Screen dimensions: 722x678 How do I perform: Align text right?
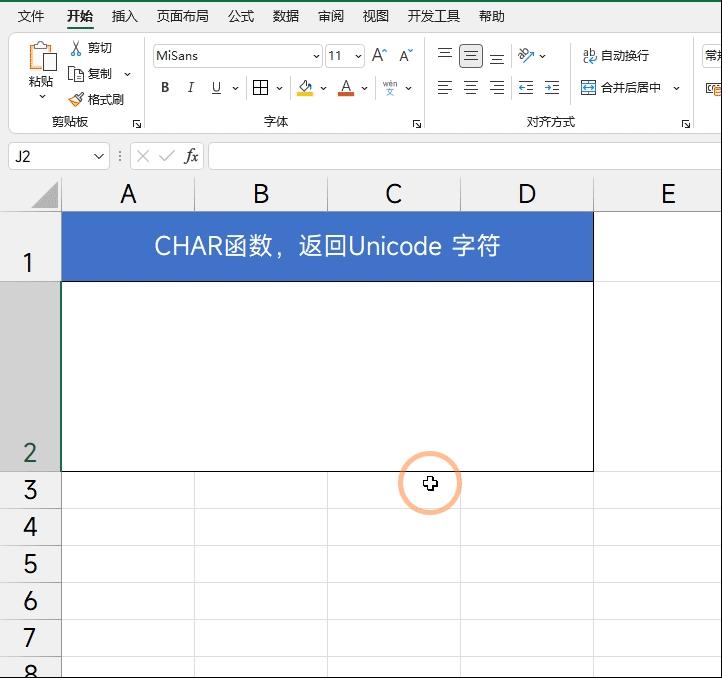(x=497, y=88)
